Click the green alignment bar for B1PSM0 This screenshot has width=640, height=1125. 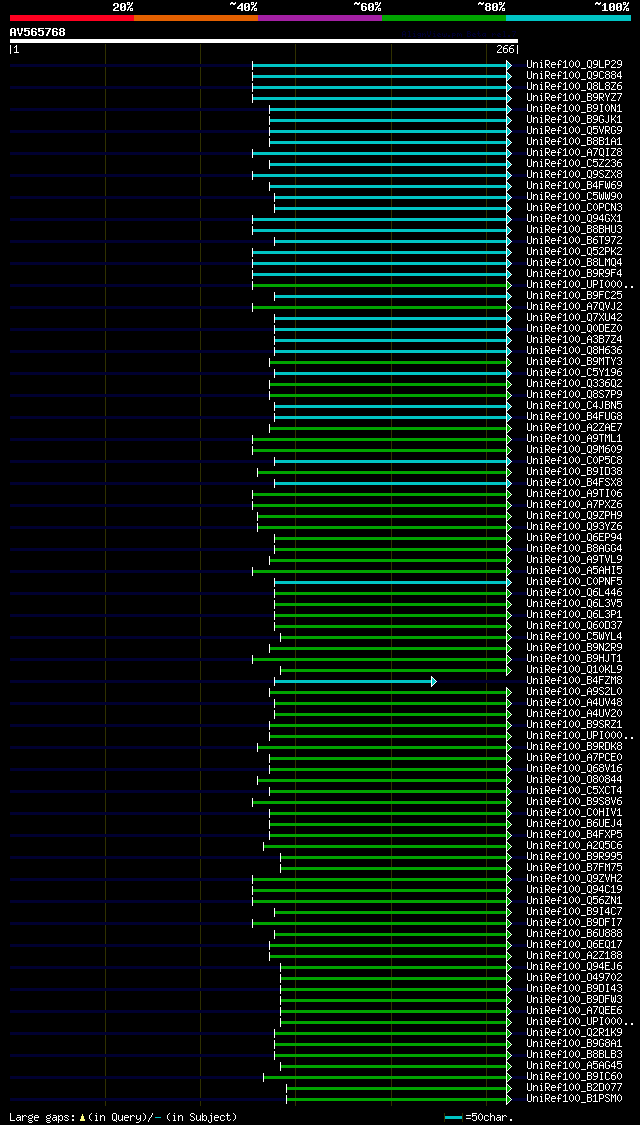point(399,1099)
